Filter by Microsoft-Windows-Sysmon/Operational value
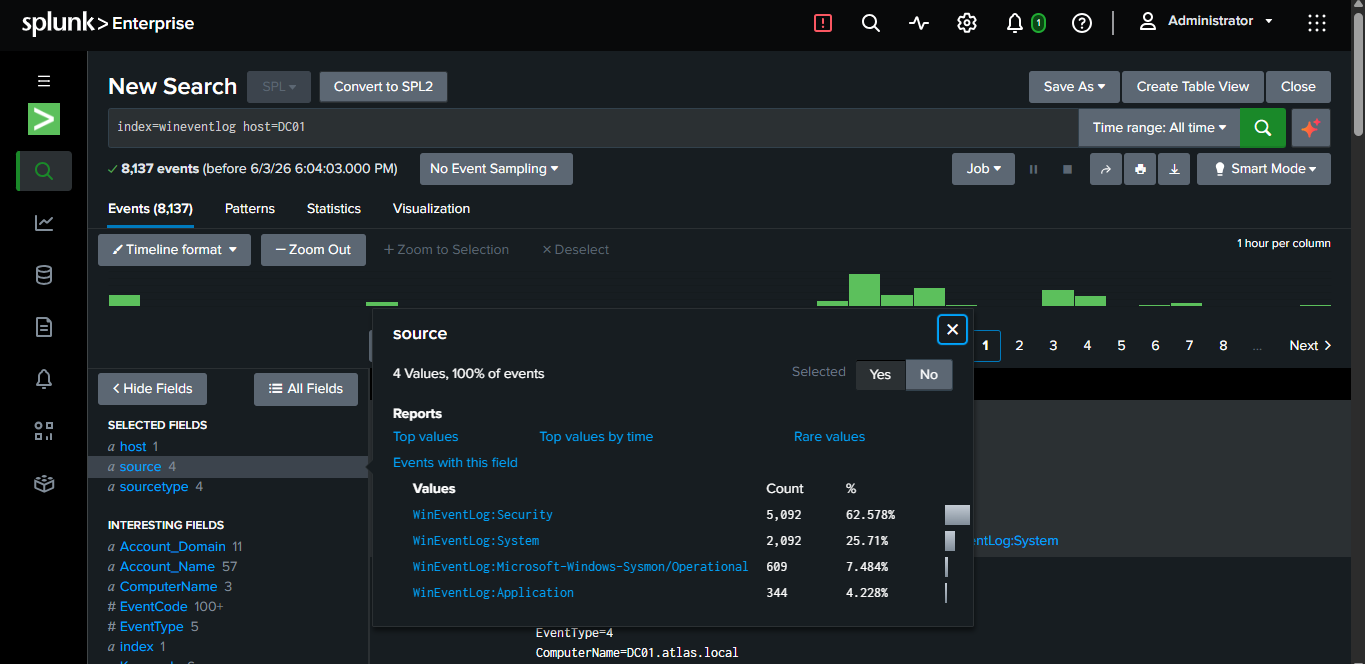 580,567
